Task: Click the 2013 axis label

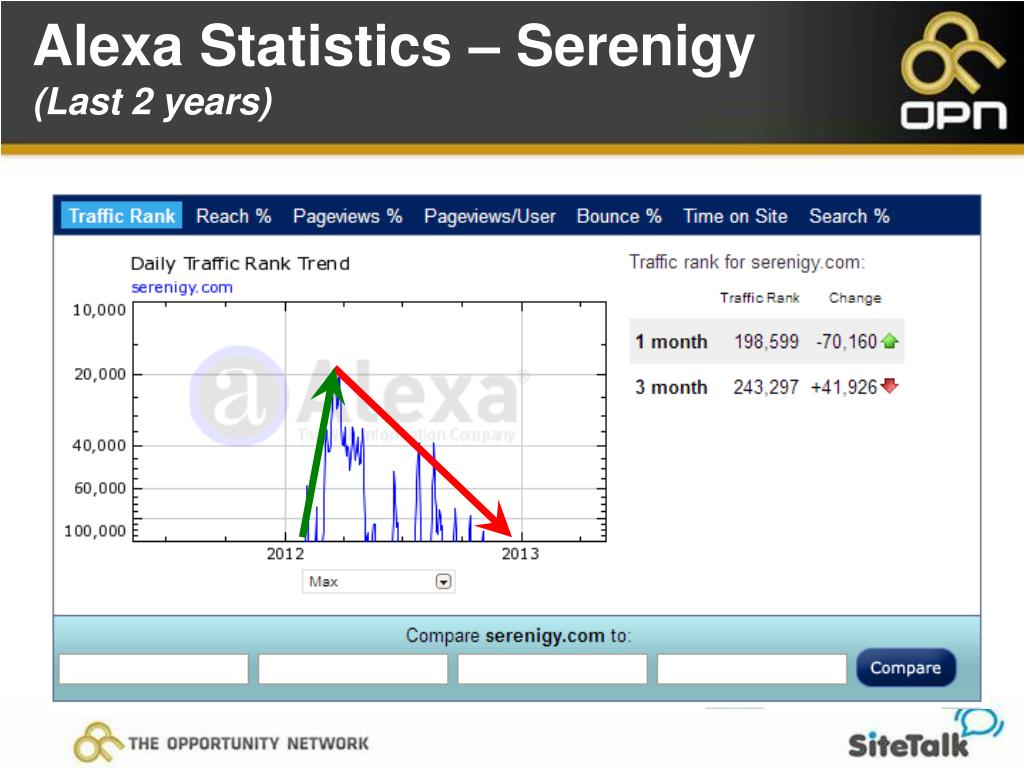Action: coord(520,554)
